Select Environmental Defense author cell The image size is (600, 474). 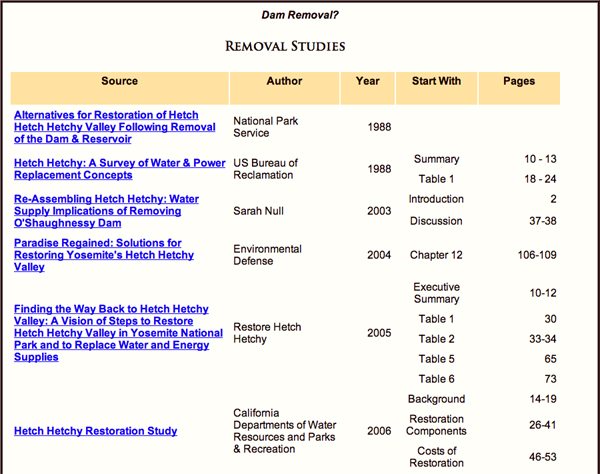(x=267, y=255)
